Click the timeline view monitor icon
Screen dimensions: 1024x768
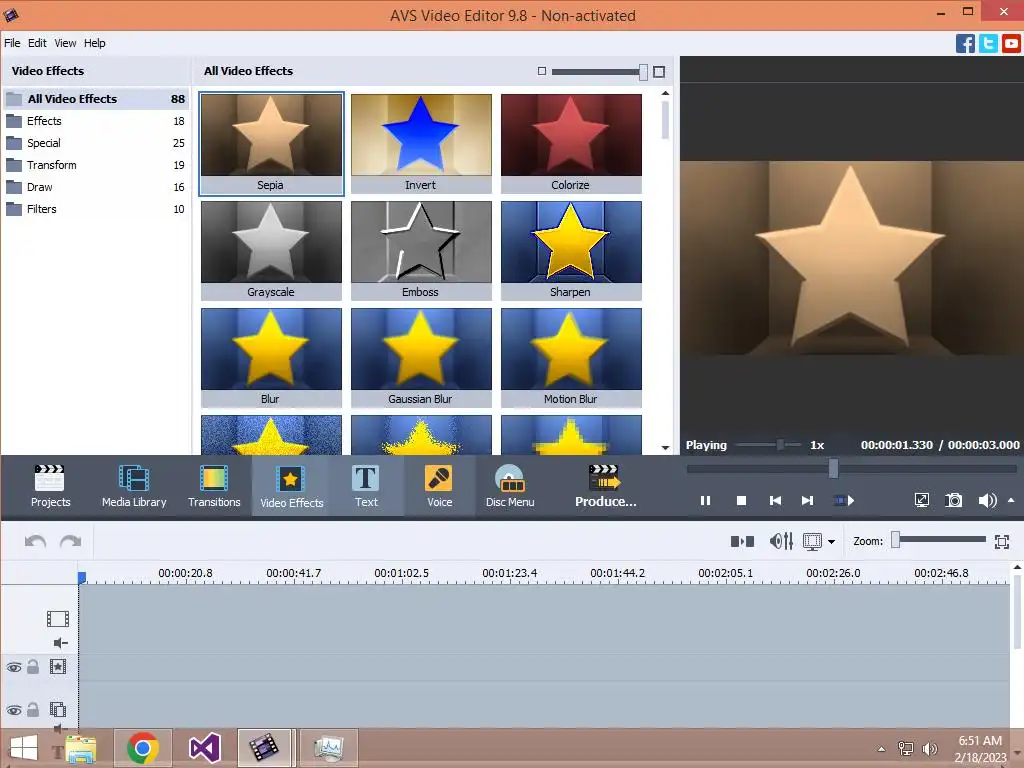tap(812, 541)
